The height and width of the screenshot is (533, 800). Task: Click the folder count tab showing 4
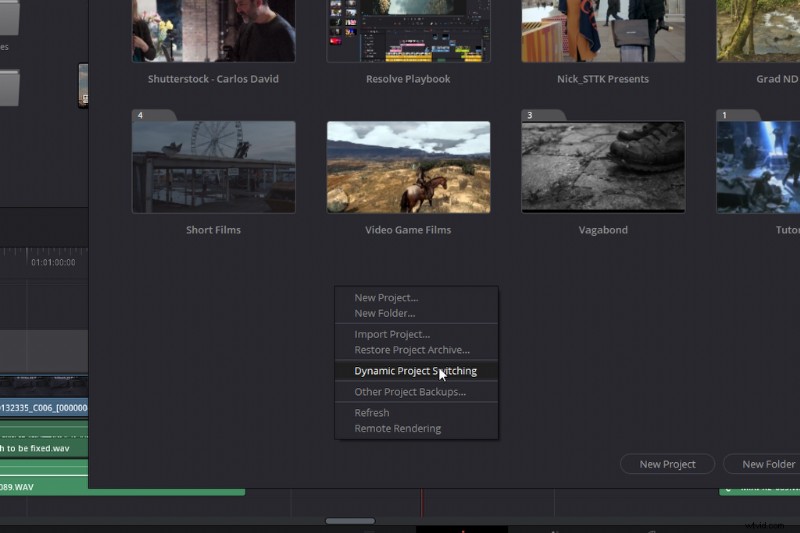[154, 115]
